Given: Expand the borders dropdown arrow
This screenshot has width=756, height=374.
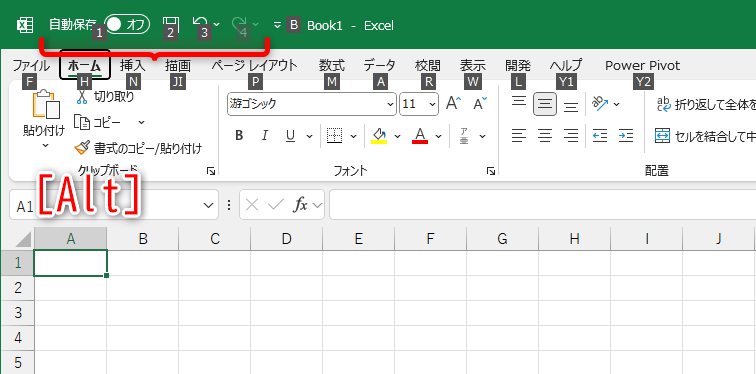Looking at the screenshot, I should click(353, 136).
